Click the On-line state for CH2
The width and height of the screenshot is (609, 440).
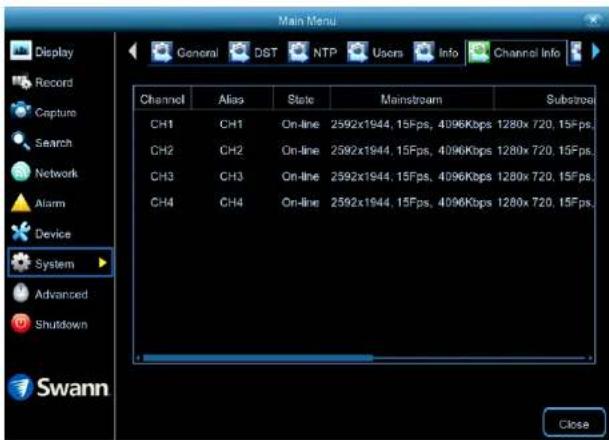[x=301, y=150]
